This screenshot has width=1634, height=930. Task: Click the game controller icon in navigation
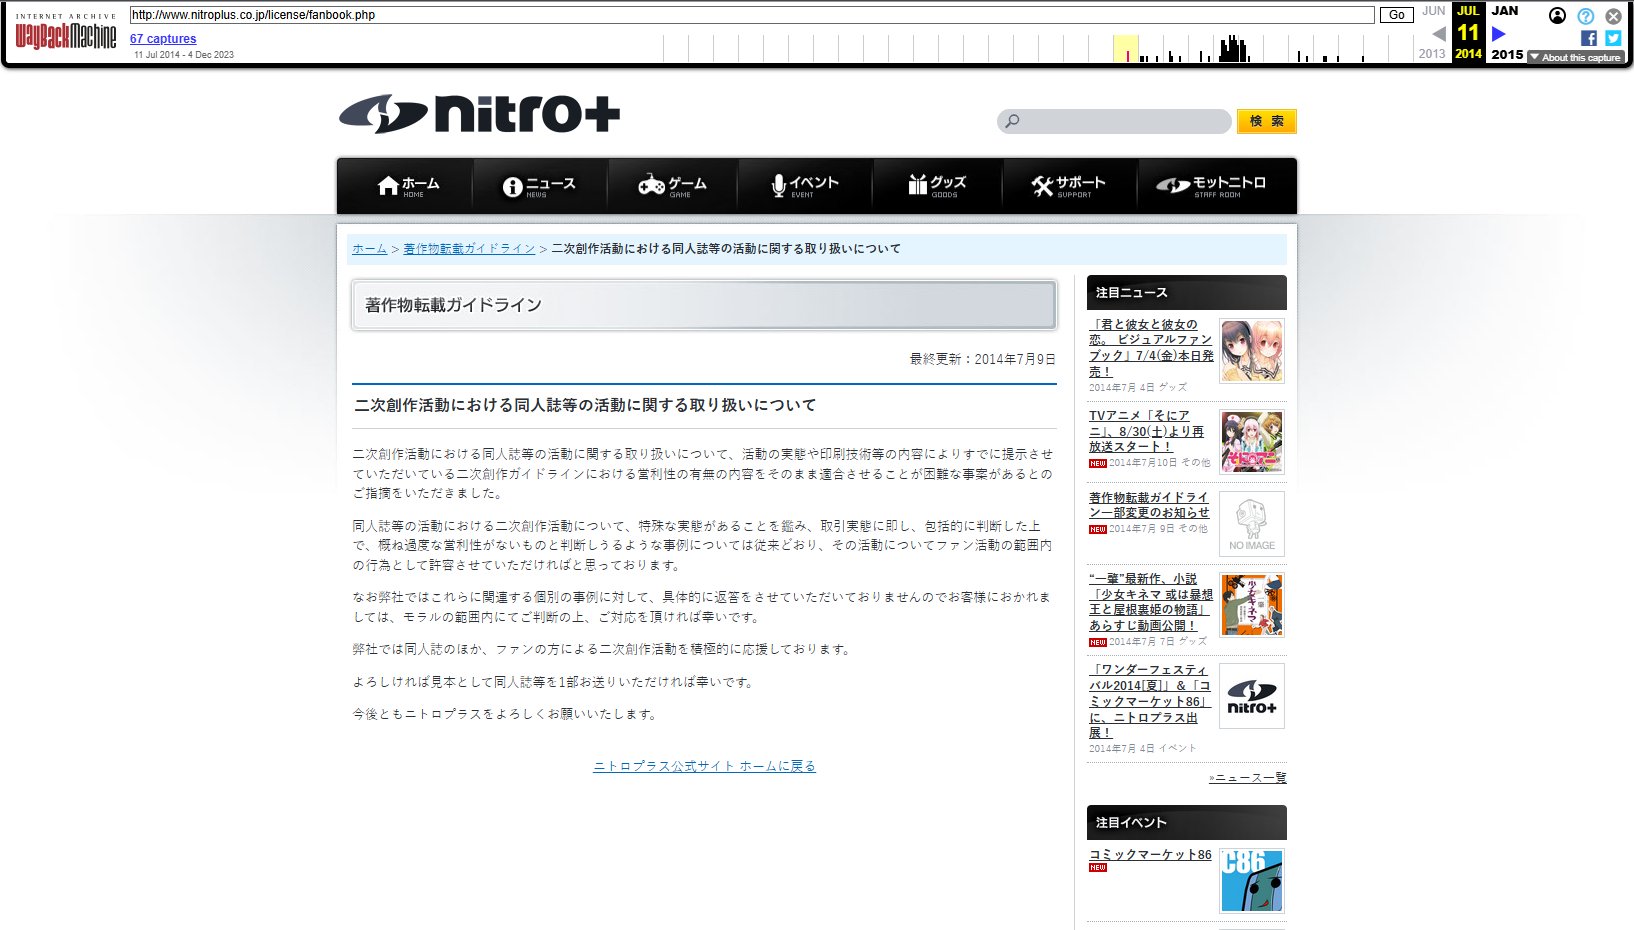coord(652,185)
